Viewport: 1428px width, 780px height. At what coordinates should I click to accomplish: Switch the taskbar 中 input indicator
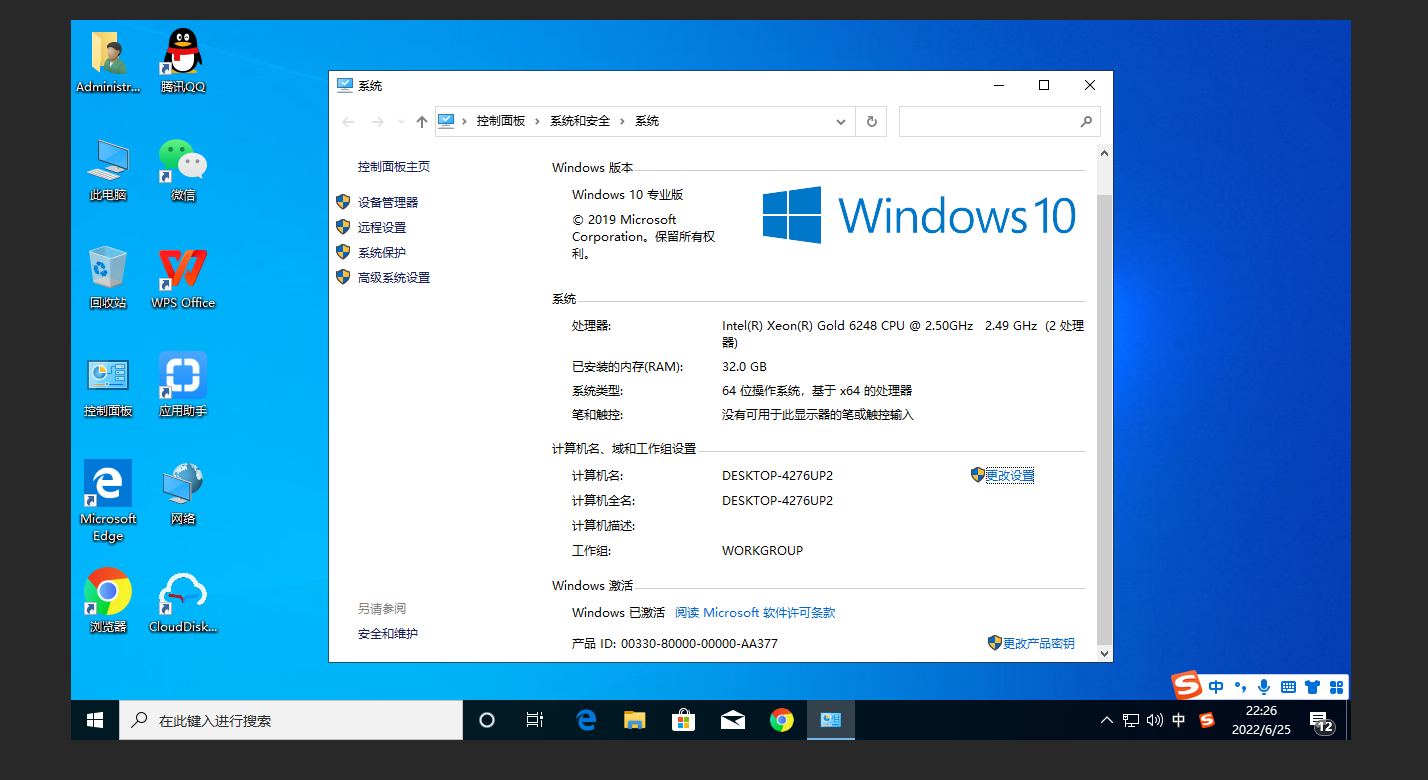[1179, 720]
